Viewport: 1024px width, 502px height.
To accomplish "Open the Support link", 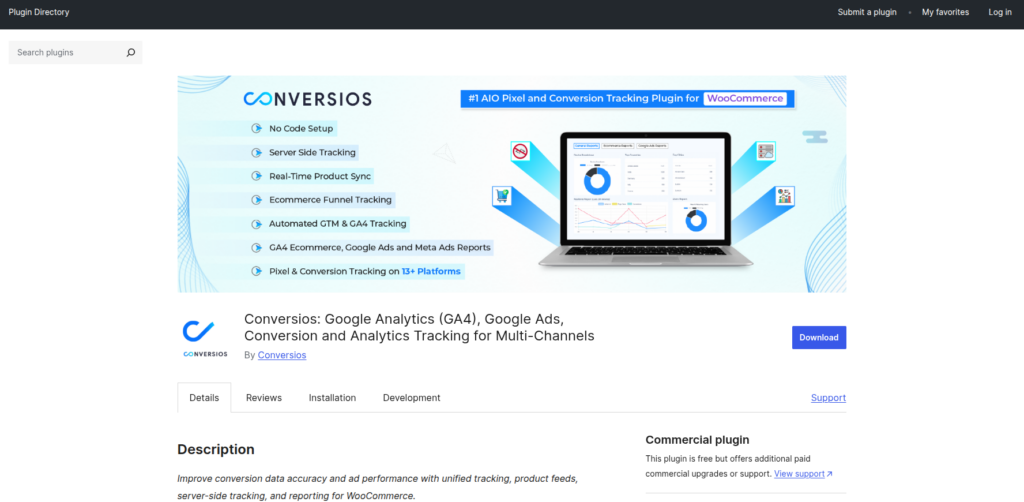I will tap(828, 398).
